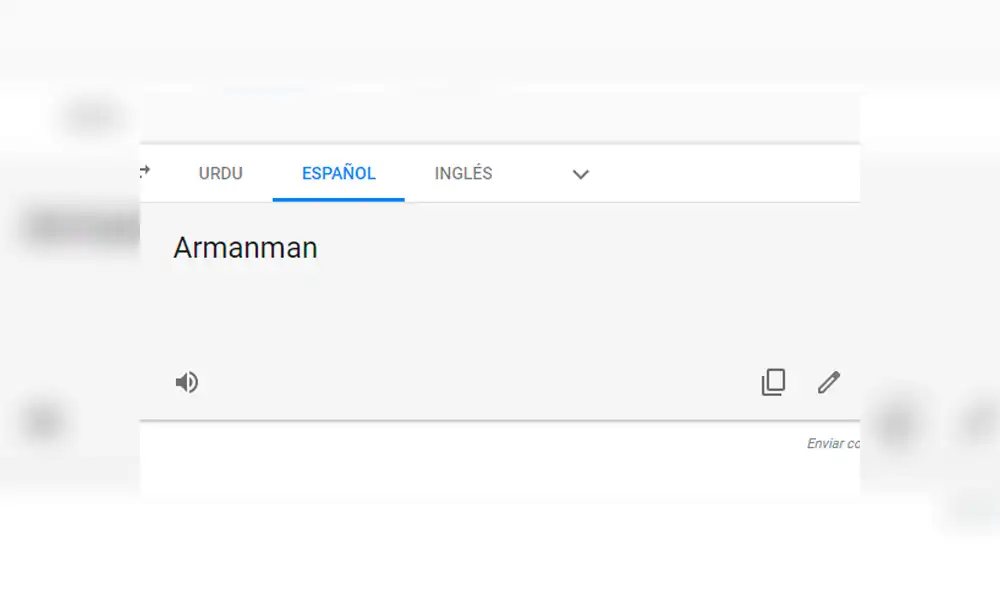
Task: Select the translated word Armanman
Action: [245, 247]
